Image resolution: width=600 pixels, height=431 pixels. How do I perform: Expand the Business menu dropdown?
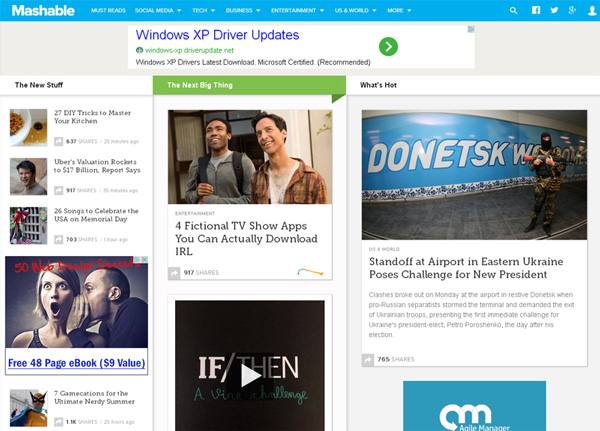point(243,10)
